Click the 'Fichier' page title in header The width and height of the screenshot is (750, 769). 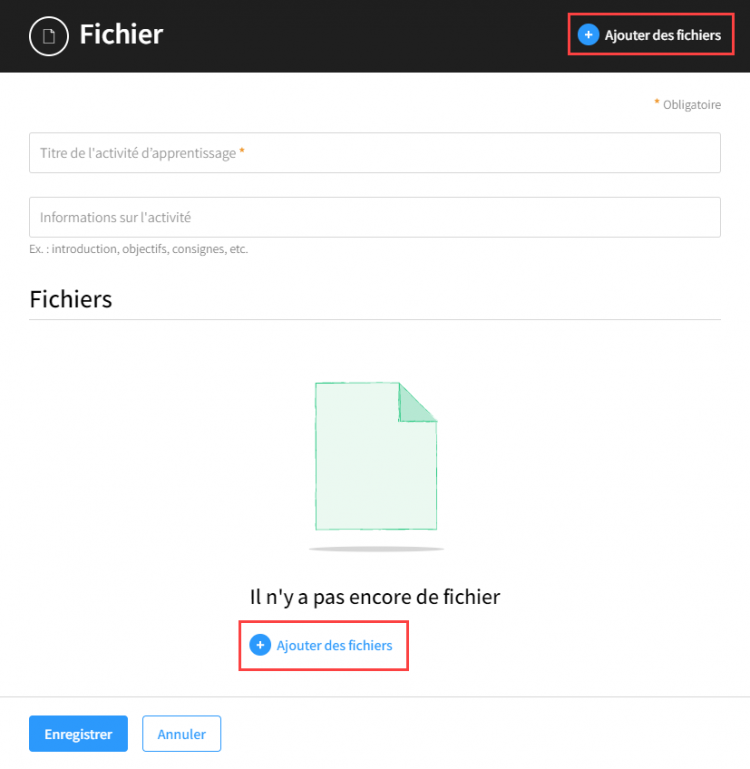click(121, 35)
